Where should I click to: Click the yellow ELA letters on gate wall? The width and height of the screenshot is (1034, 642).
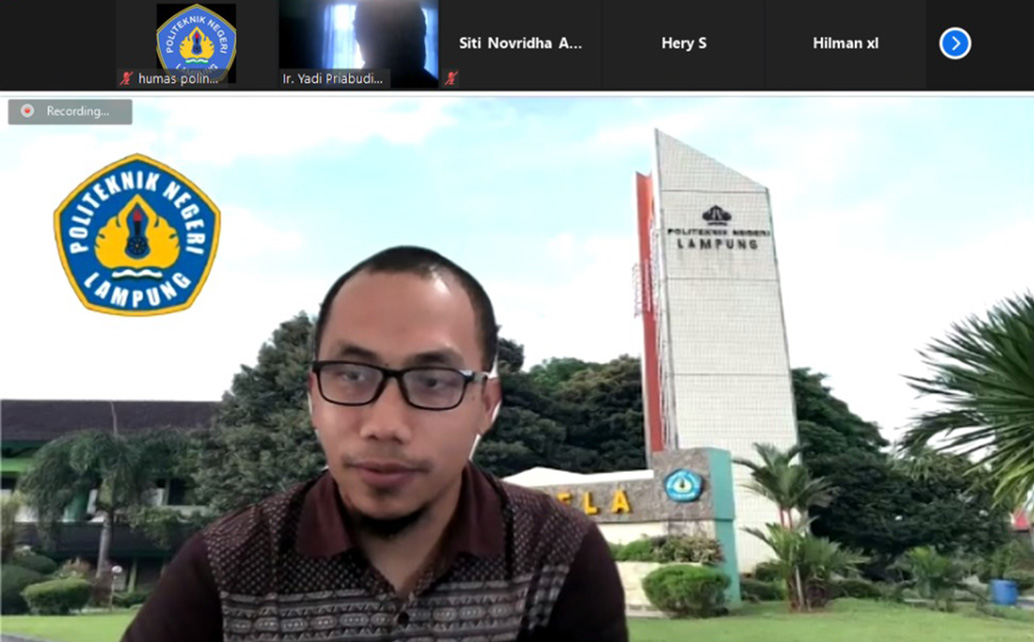click(605, 502)
